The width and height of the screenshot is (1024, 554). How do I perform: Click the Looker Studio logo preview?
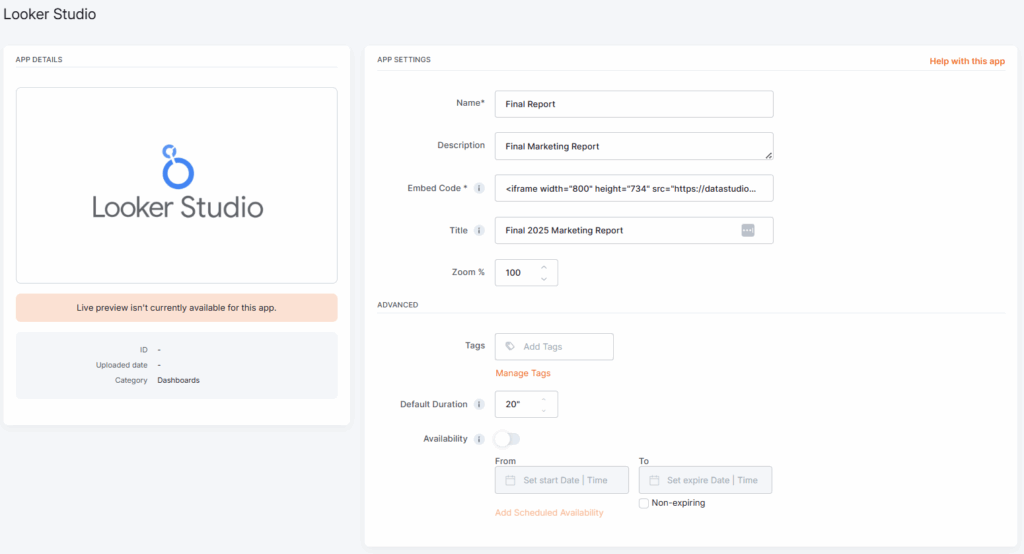[177, 186]
